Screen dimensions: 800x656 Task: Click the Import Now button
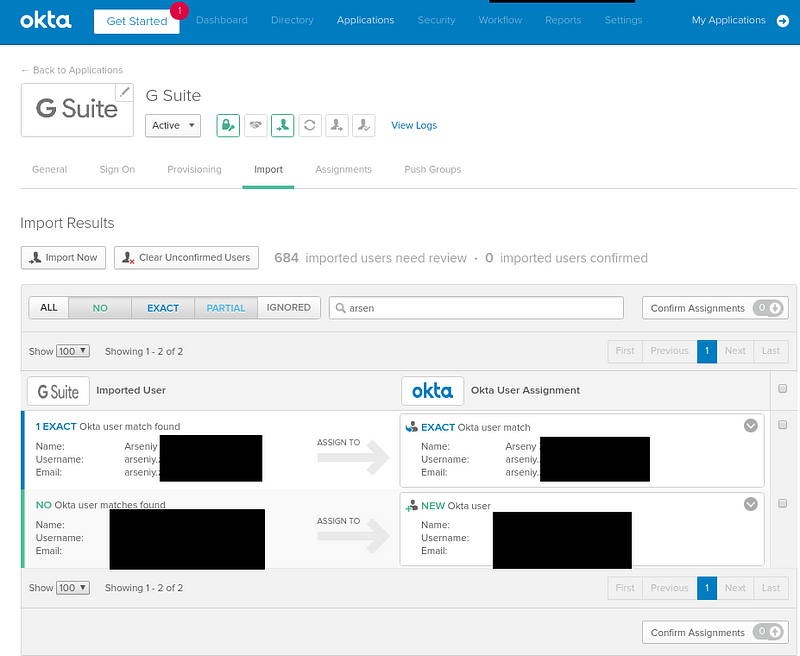tap(63, 258)
